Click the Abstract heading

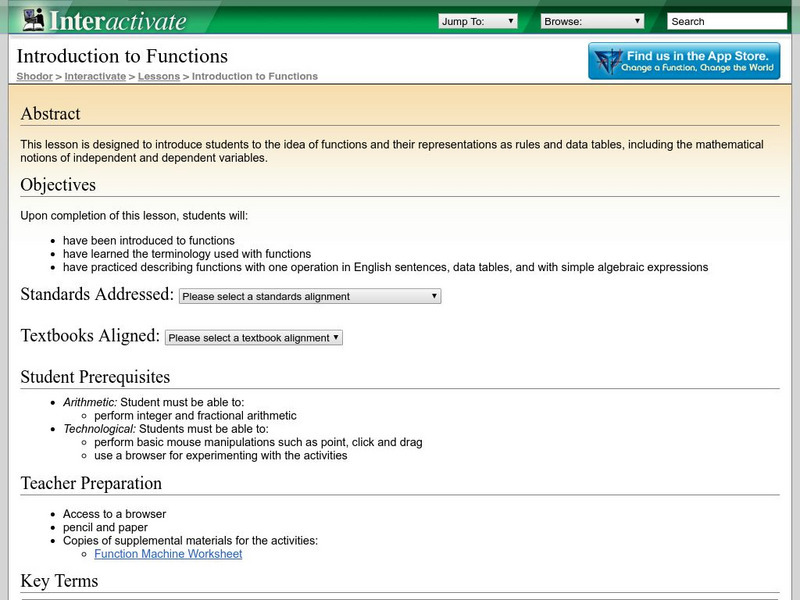point(51,114)
